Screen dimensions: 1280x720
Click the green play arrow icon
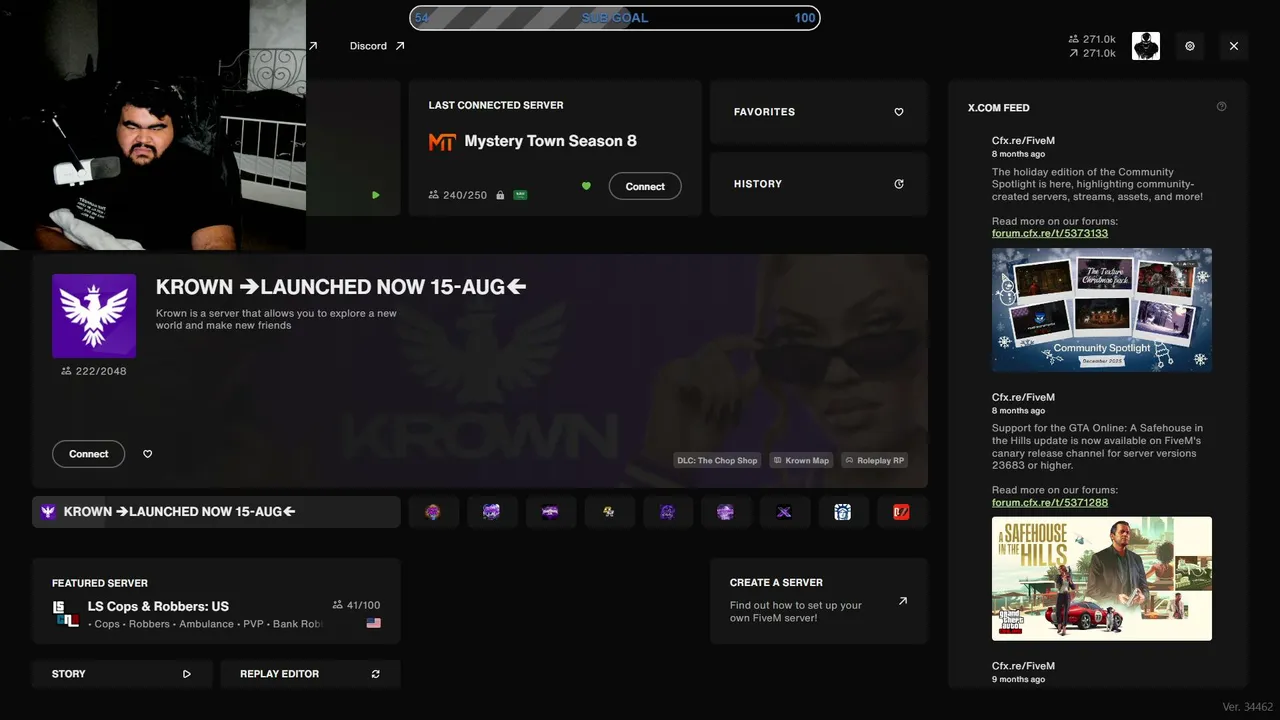point(376,195)
